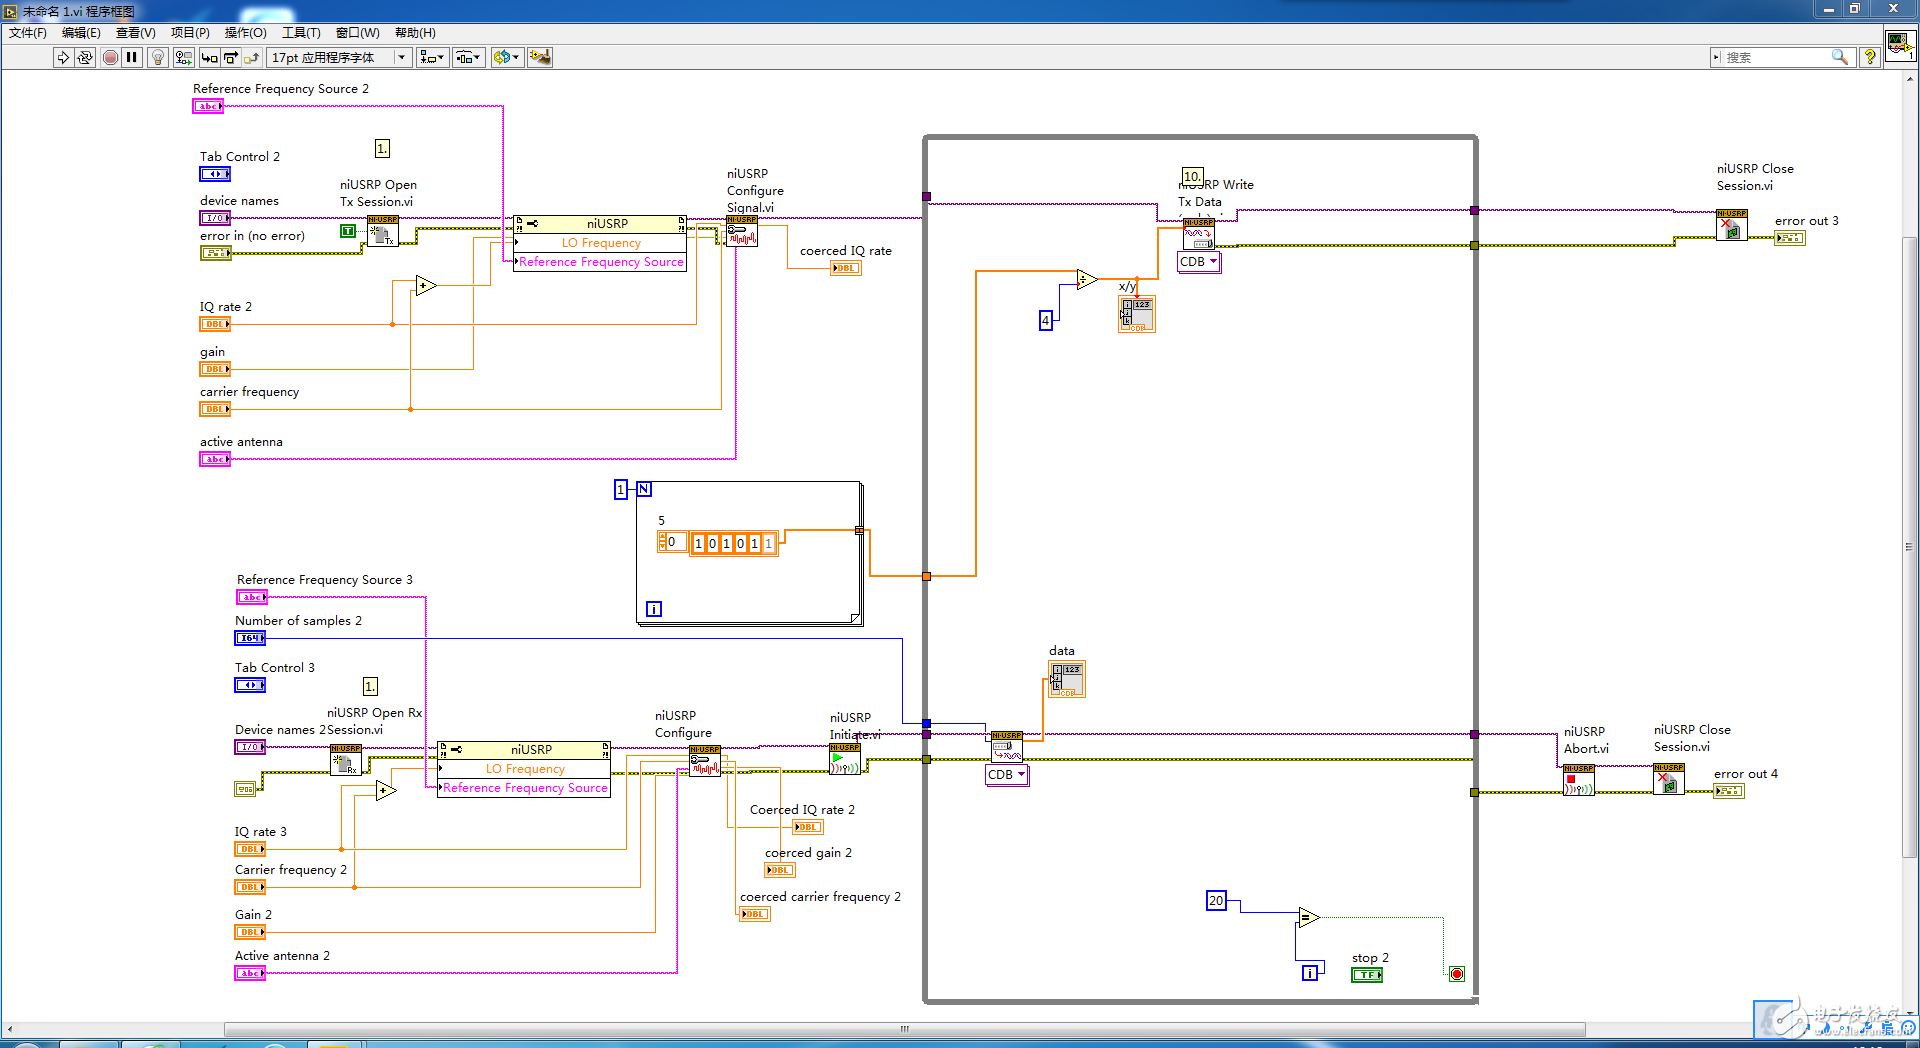Click the Run arrow button
Image resolution: width=1920 pixels, height=1048 pixels.
pos(63,57)
